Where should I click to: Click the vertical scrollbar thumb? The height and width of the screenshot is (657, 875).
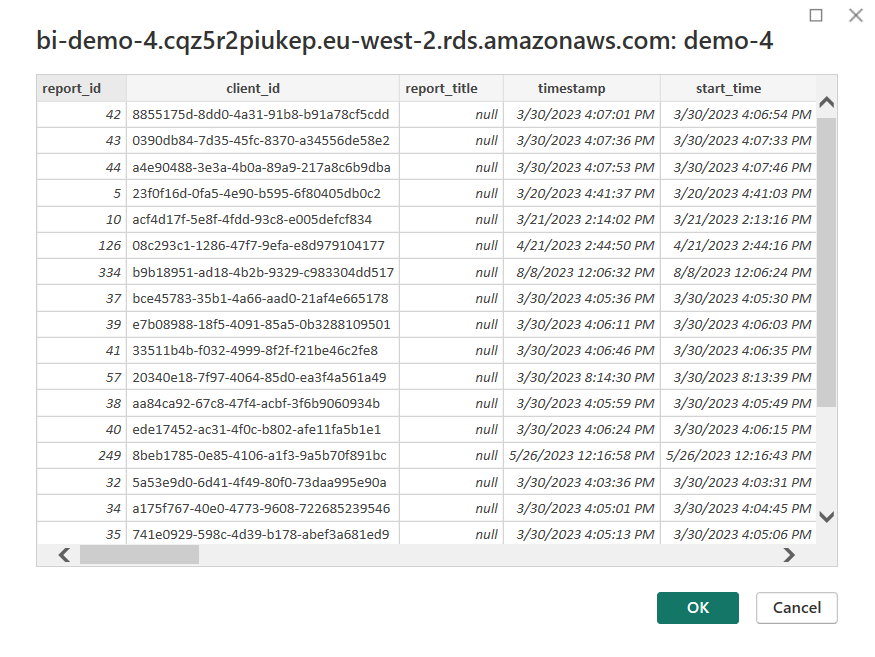[826, 260]
